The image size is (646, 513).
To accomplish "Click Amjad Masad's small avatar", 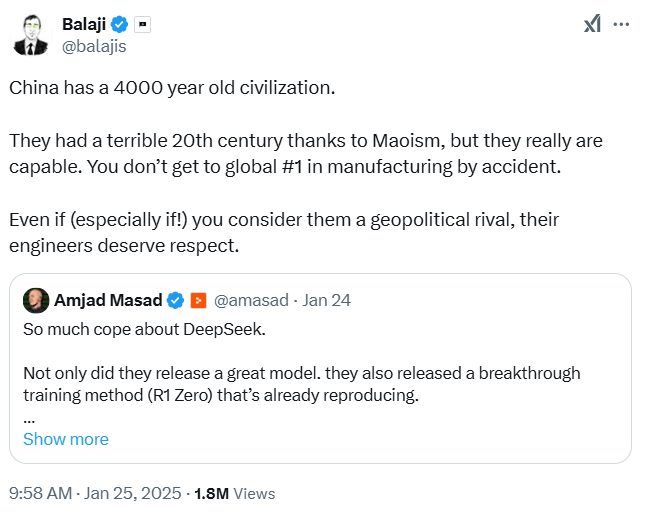I will 36,300.
